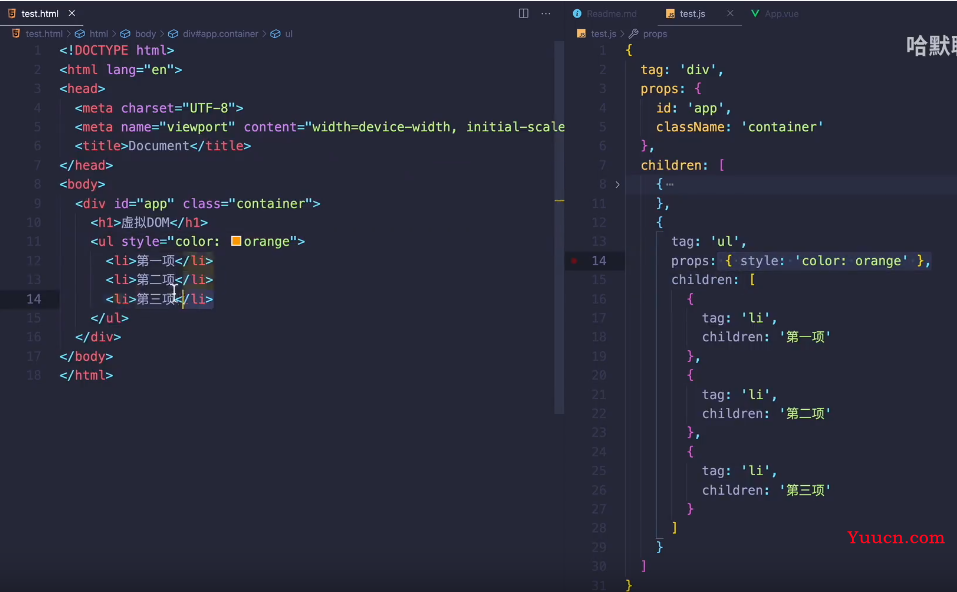Remove the breakpoint on line 14 in test.js
Image resolution: width=957 pixels, height=592 pixels.
click(x=574, y=261)
